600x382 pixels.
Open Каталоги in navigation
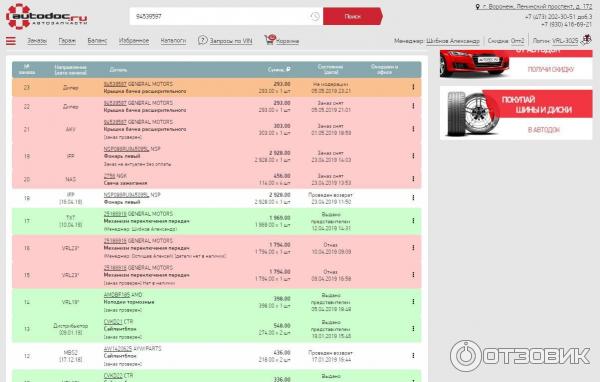coord(173,41)
